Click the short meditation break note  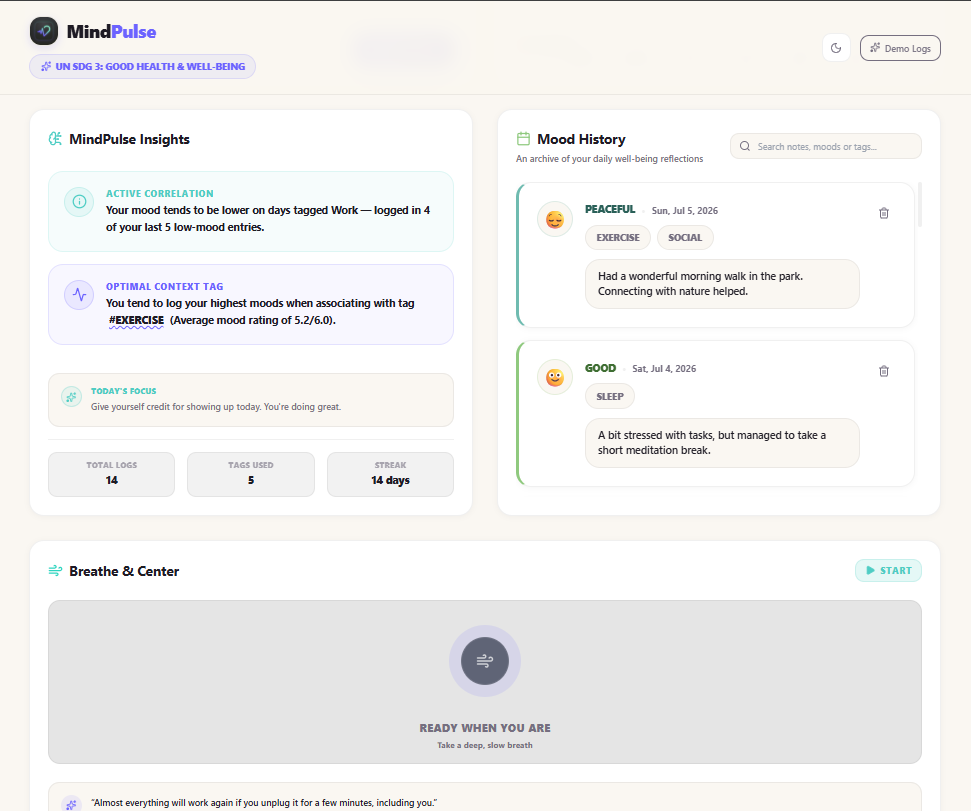tap(712, 443)
